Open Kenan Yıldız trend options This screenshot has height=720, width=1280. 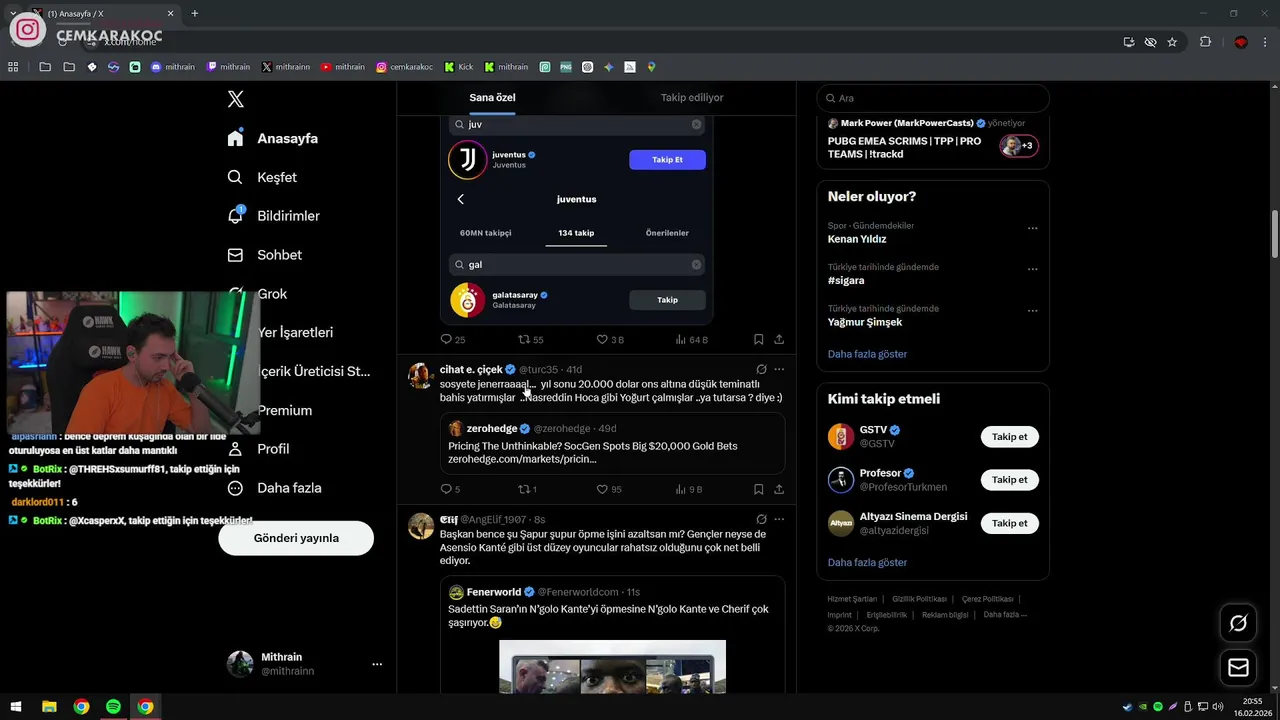pyautogui.click(x=1032, y=228)
